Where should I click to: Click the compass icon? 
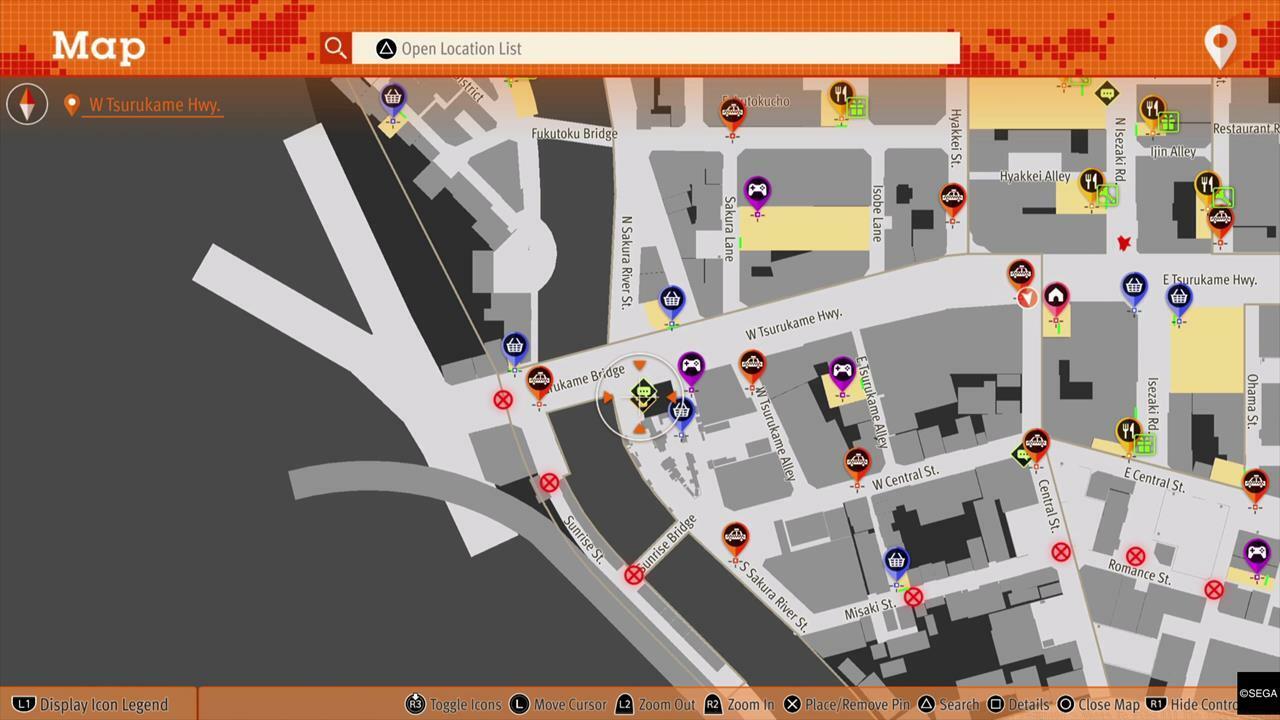(x=27, y=104)
